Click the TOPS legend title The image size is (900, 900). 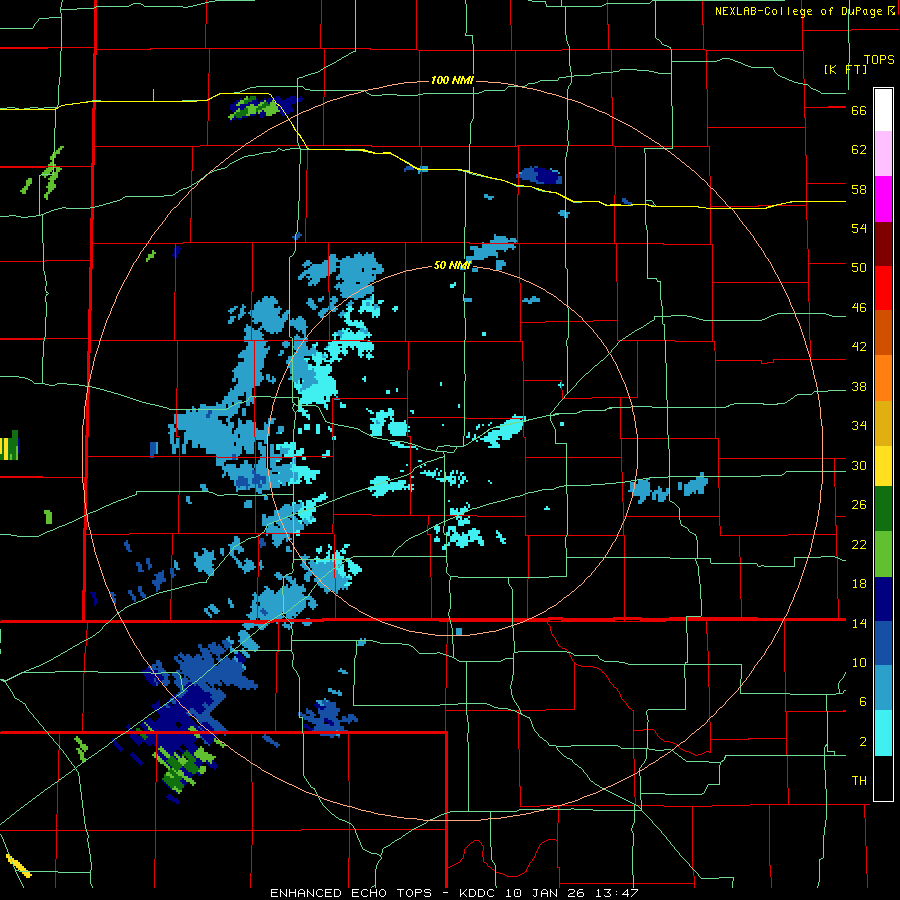[x=879, y=60]
